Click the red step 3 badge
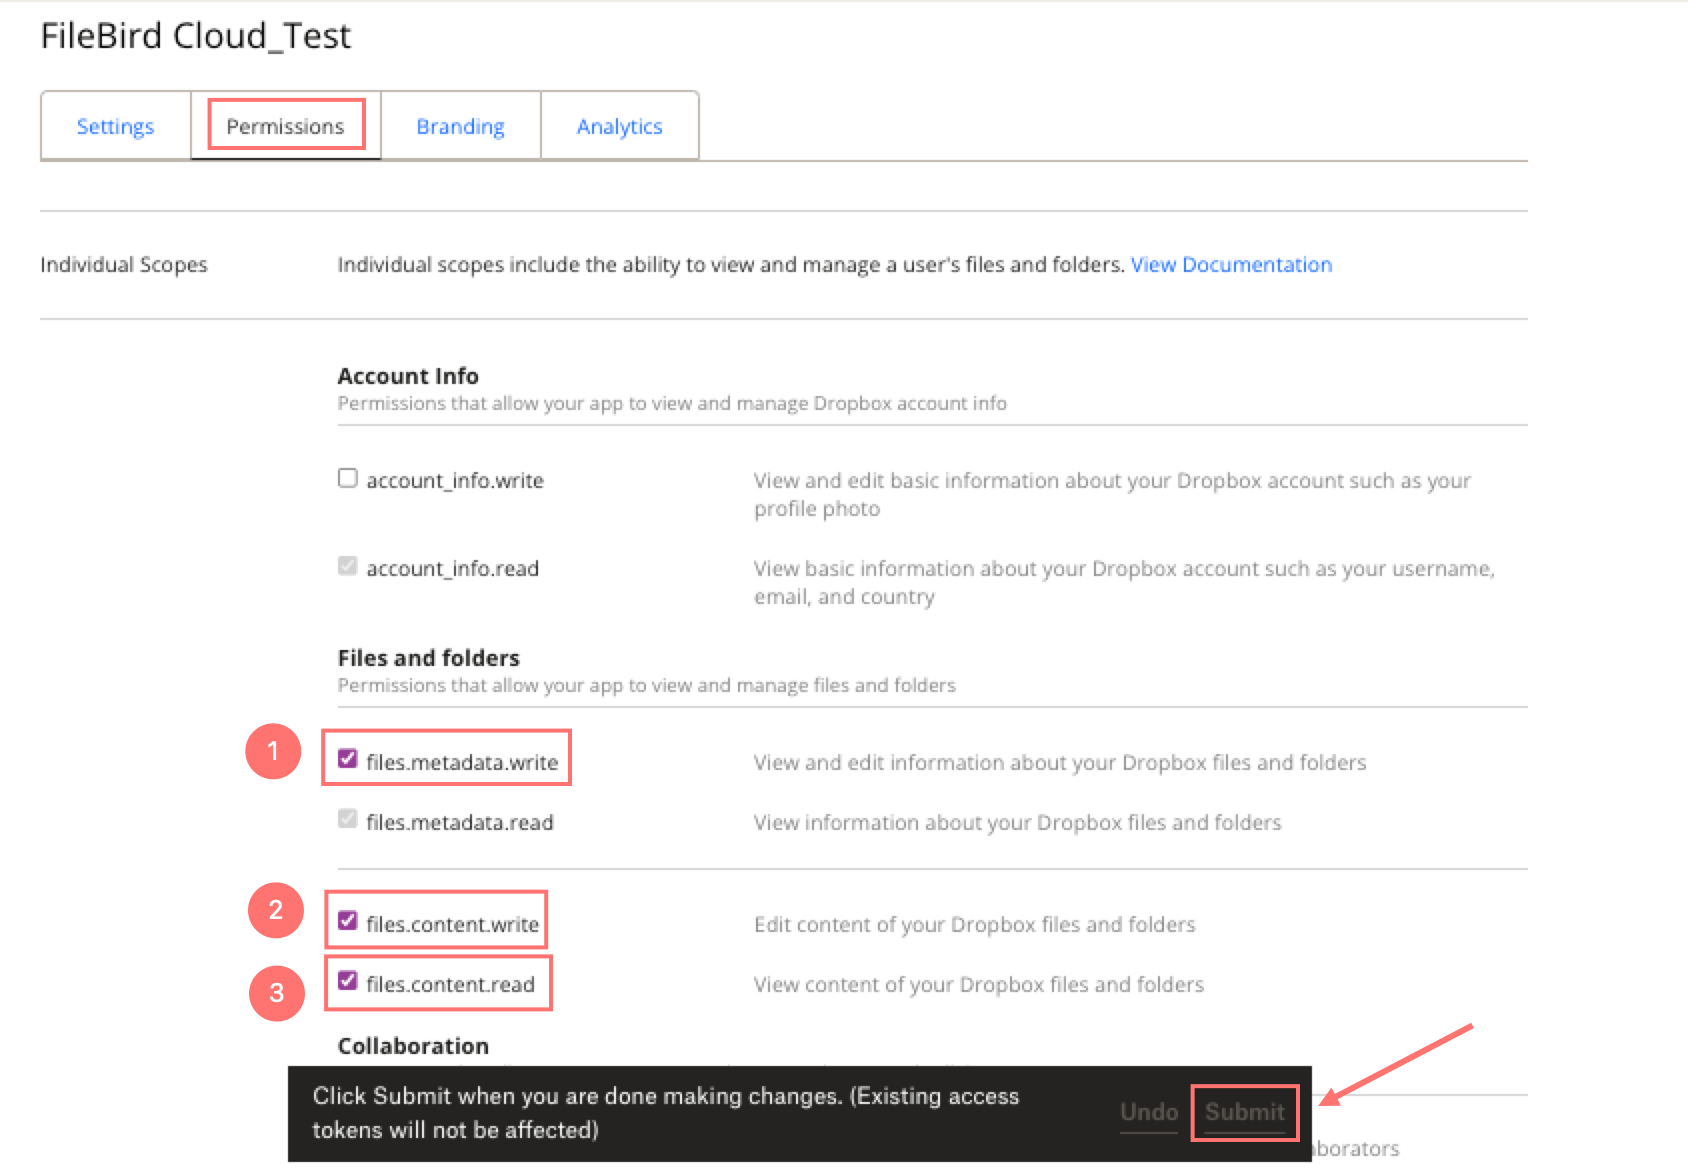The width and height of the screenshot is (1688, 1172). click(x=277, y=992)
